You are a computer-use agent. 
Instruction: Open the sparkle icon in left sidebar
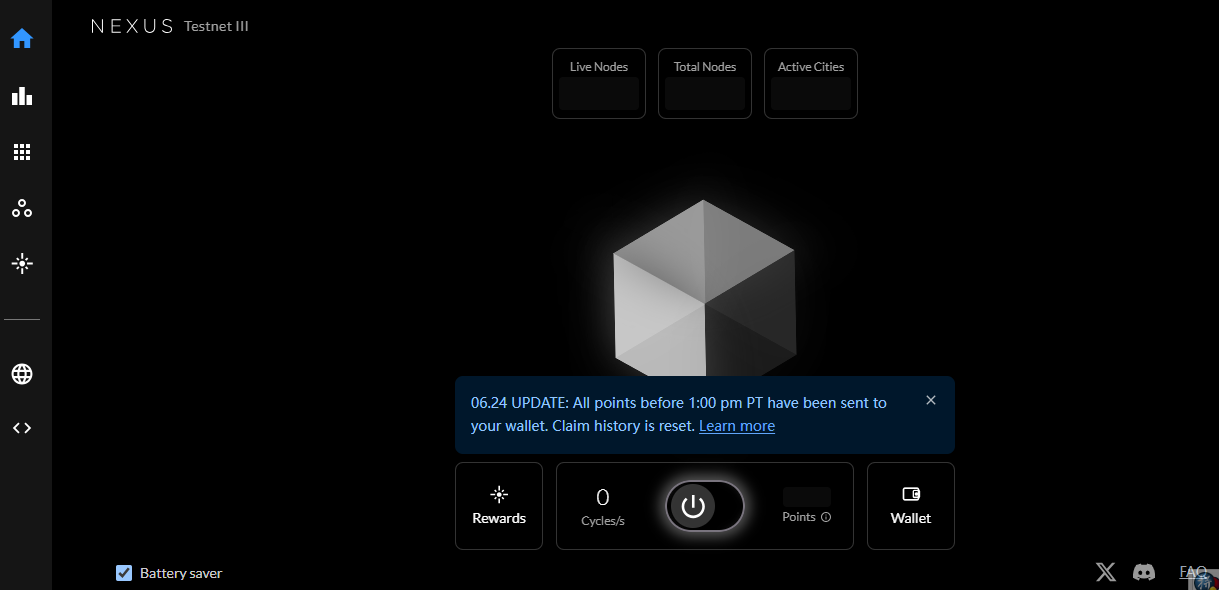pos(22,264)
